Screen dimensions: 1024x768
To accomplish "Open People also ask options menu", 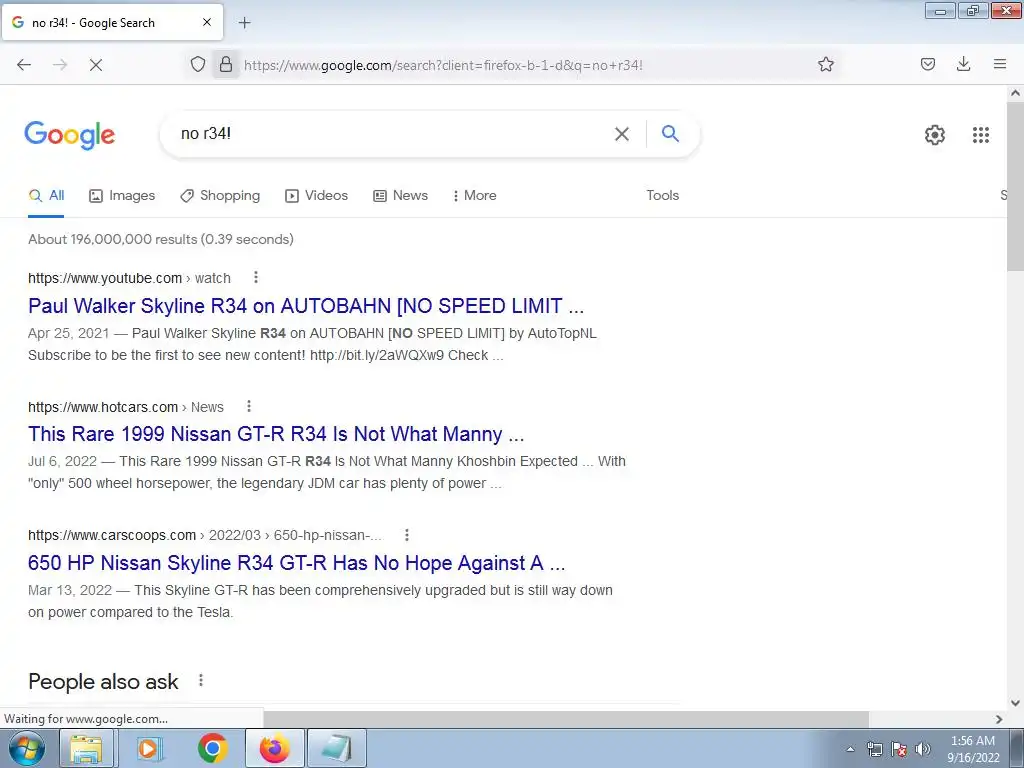I will [201, 680].
